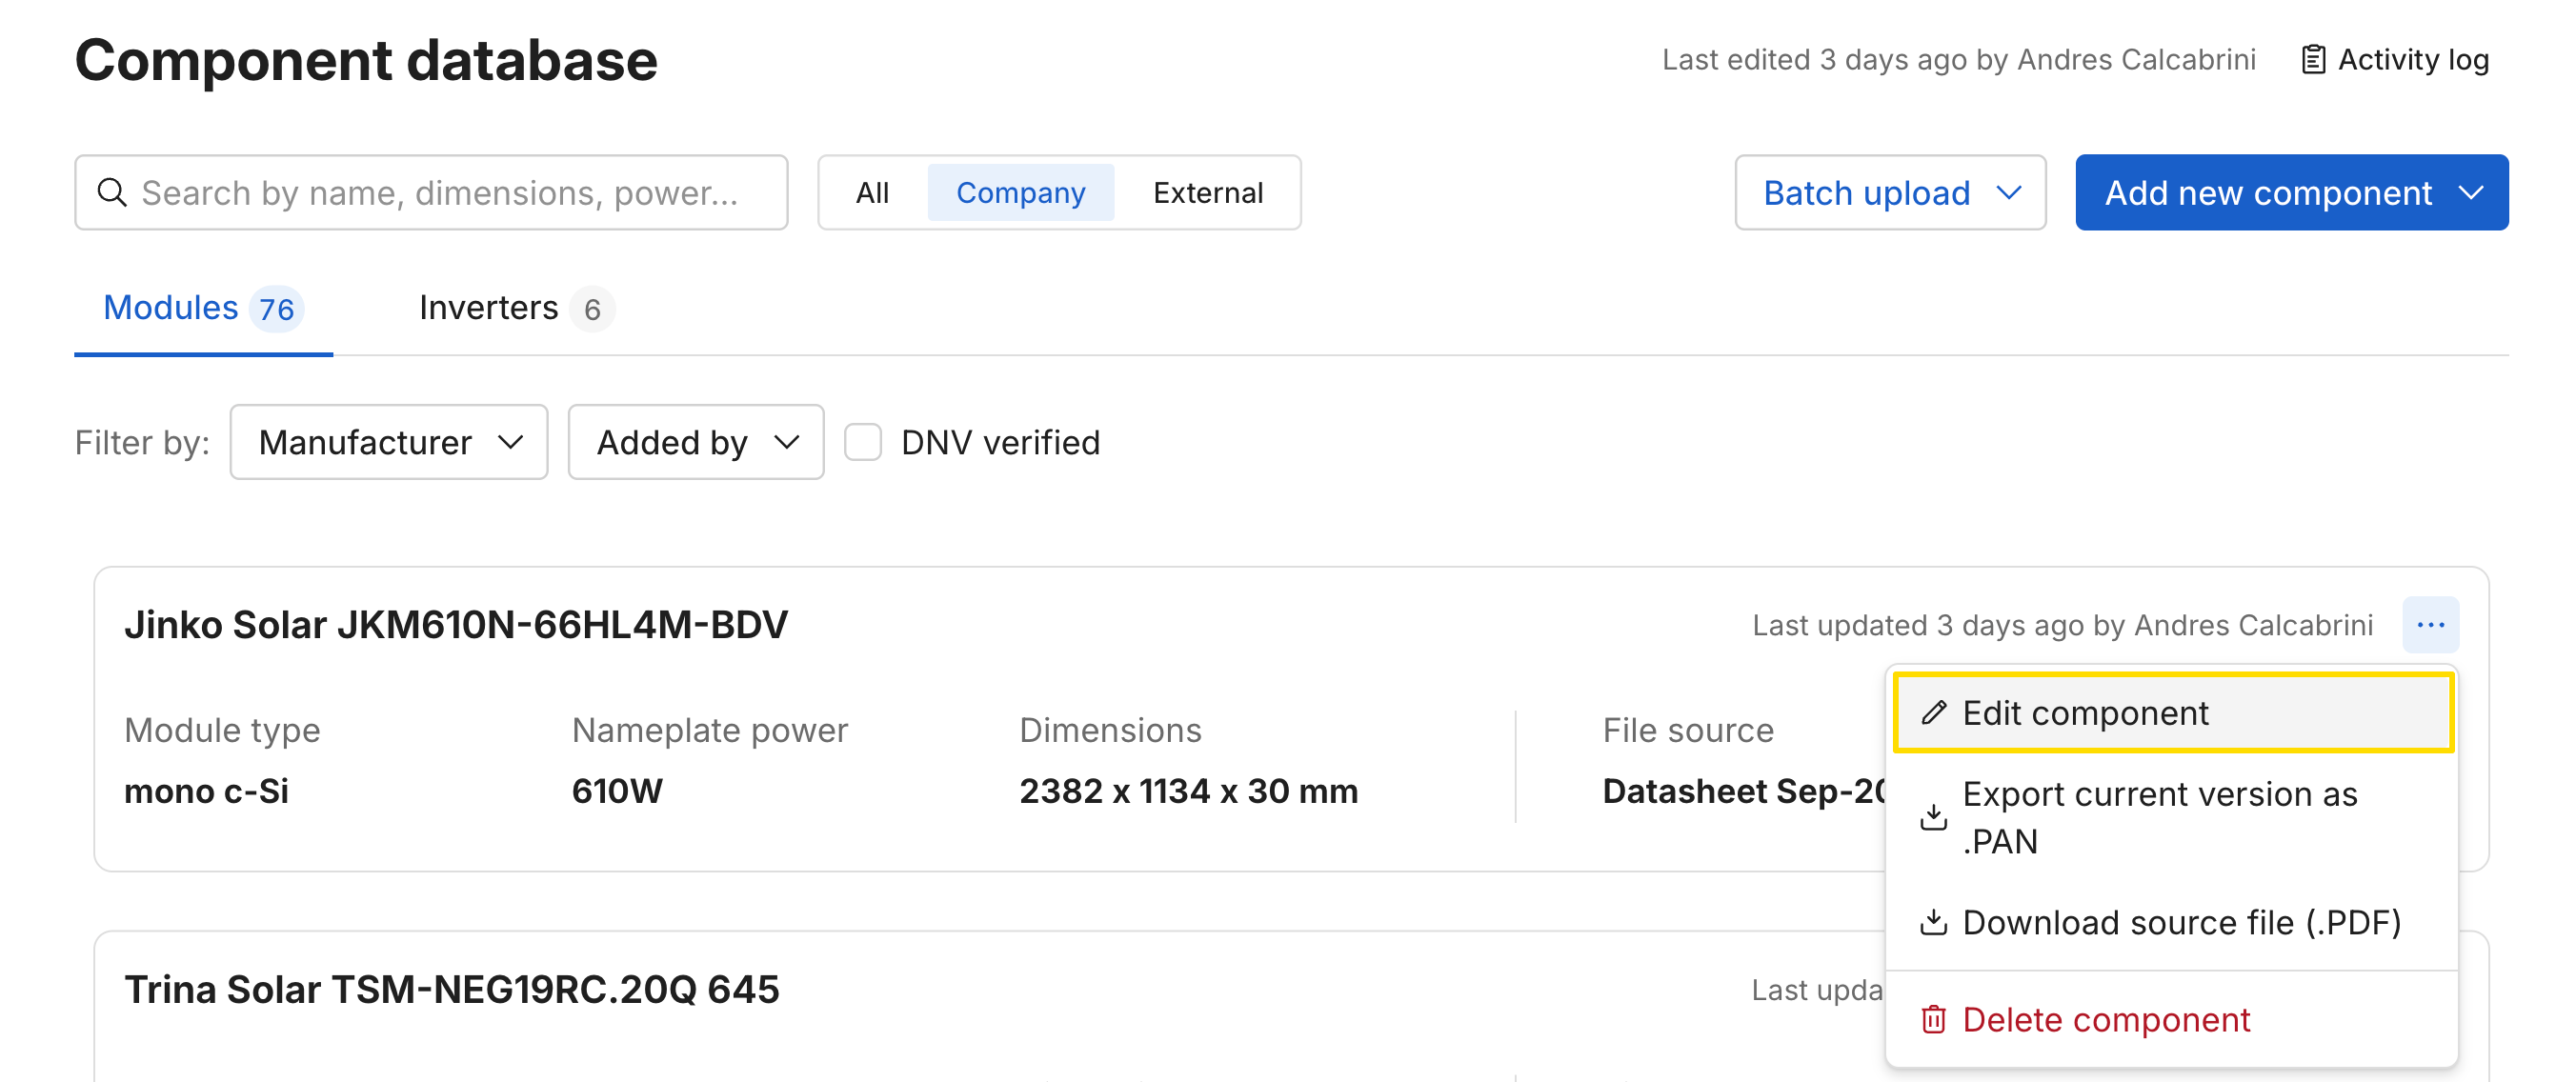The image size is (2576, 1082).
Task: Click Last updated by Andres Calcabrini on Jinko card
Action: (2062, 625)
